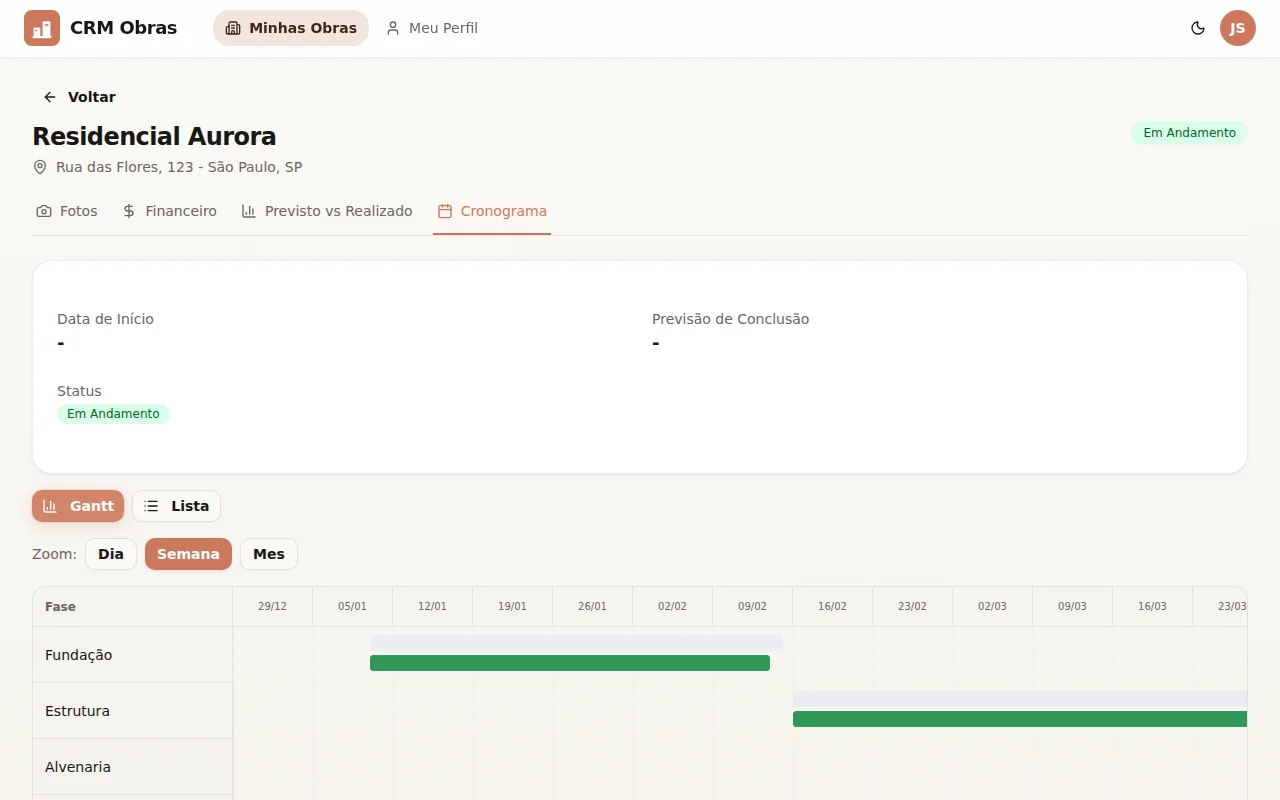Set zoom level to Semana
The image size is (1280, 800).
(x=188, y=554)
